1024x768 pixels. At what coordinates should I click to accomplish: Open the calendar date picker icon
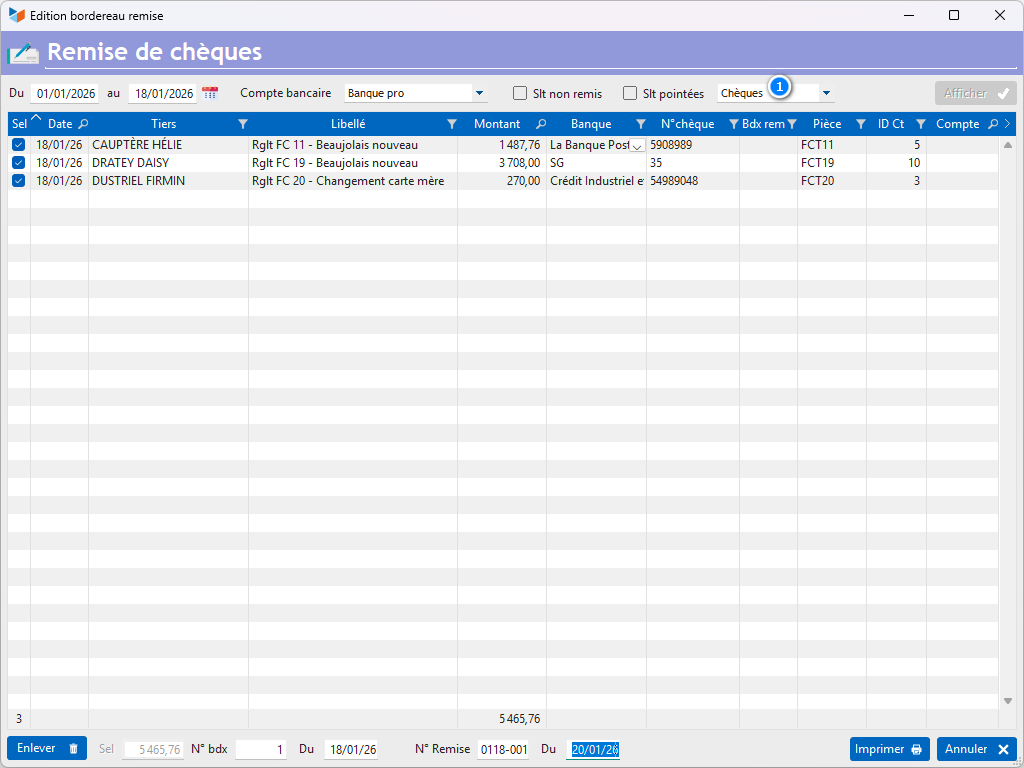pos(210,93)
